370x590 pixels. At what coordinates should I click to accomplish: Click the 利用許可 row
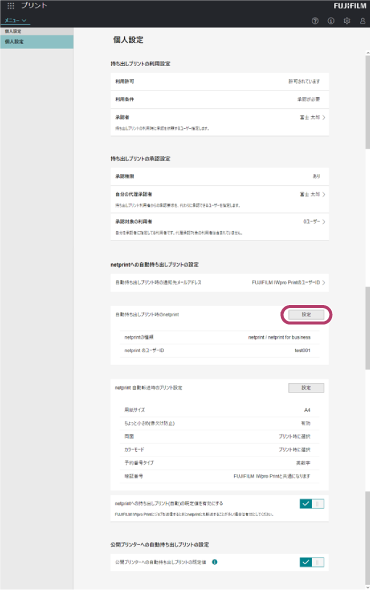[x=219, y=82]
